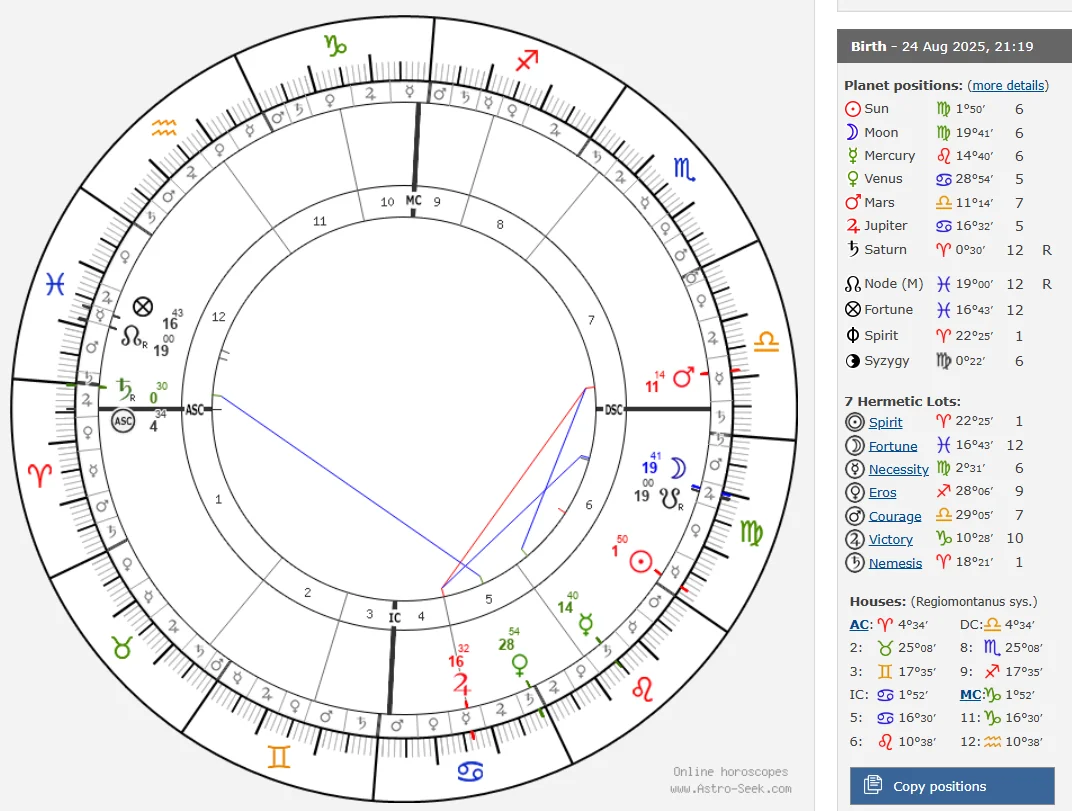Viewport: 1072px width, 811px height.
Task: Click the Syzygy half-moon icon in the list
Action: (853, 361)
